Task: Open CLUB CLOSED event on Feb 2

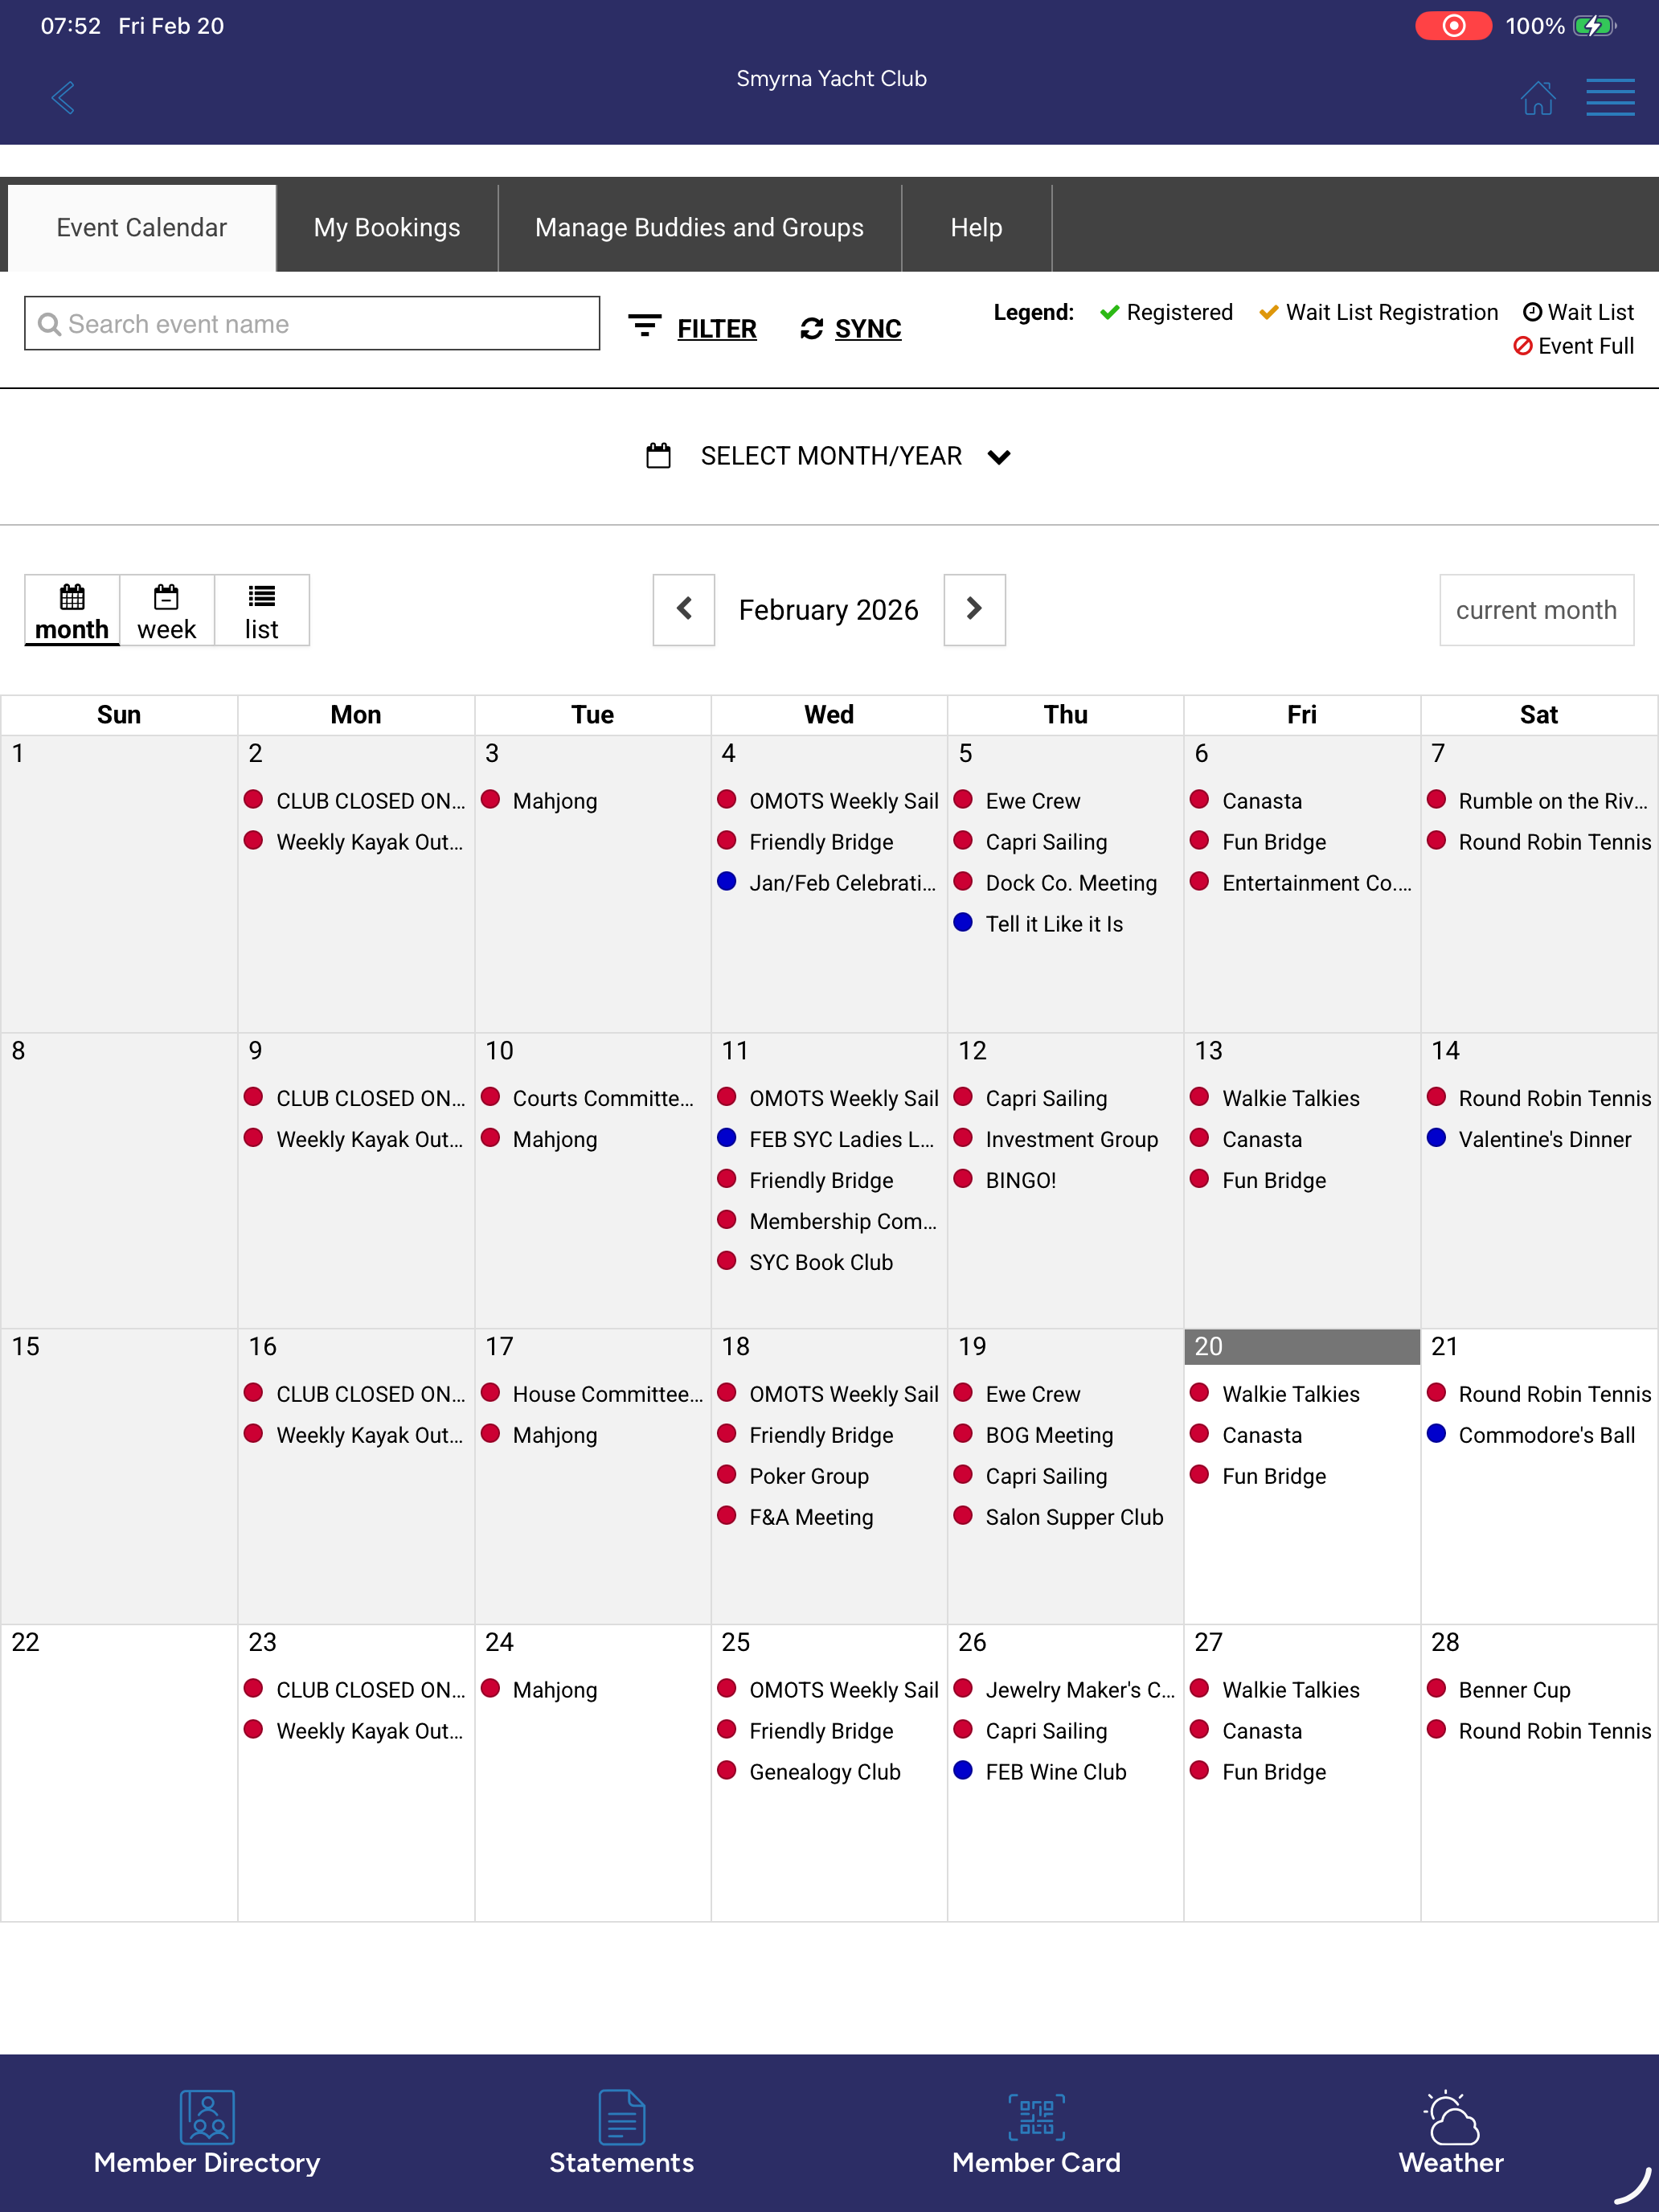Action: point(370,801)
